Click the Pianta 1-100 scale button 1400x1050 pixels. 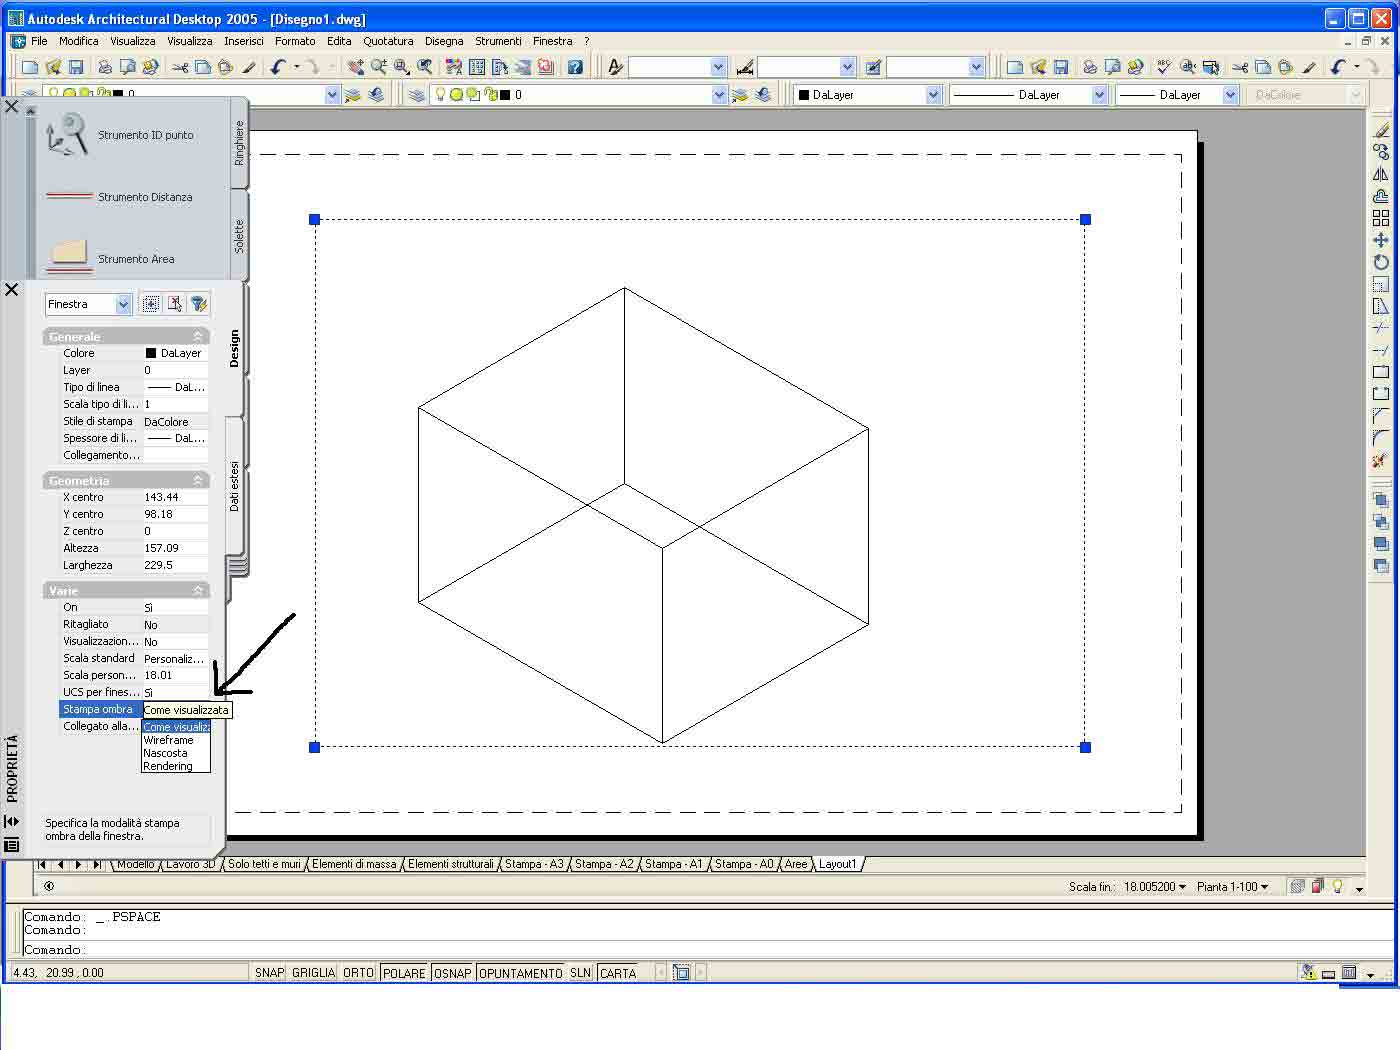pos(1232,887)
